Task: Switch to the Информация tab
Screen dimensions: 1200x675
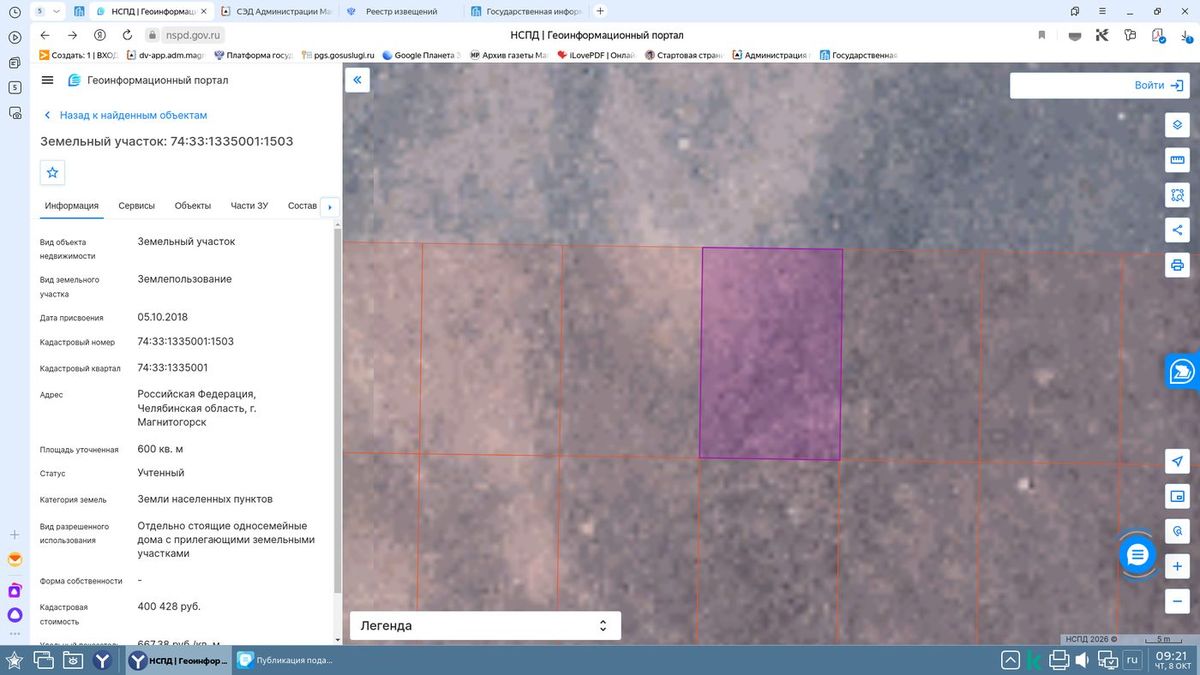Action: 72,206
